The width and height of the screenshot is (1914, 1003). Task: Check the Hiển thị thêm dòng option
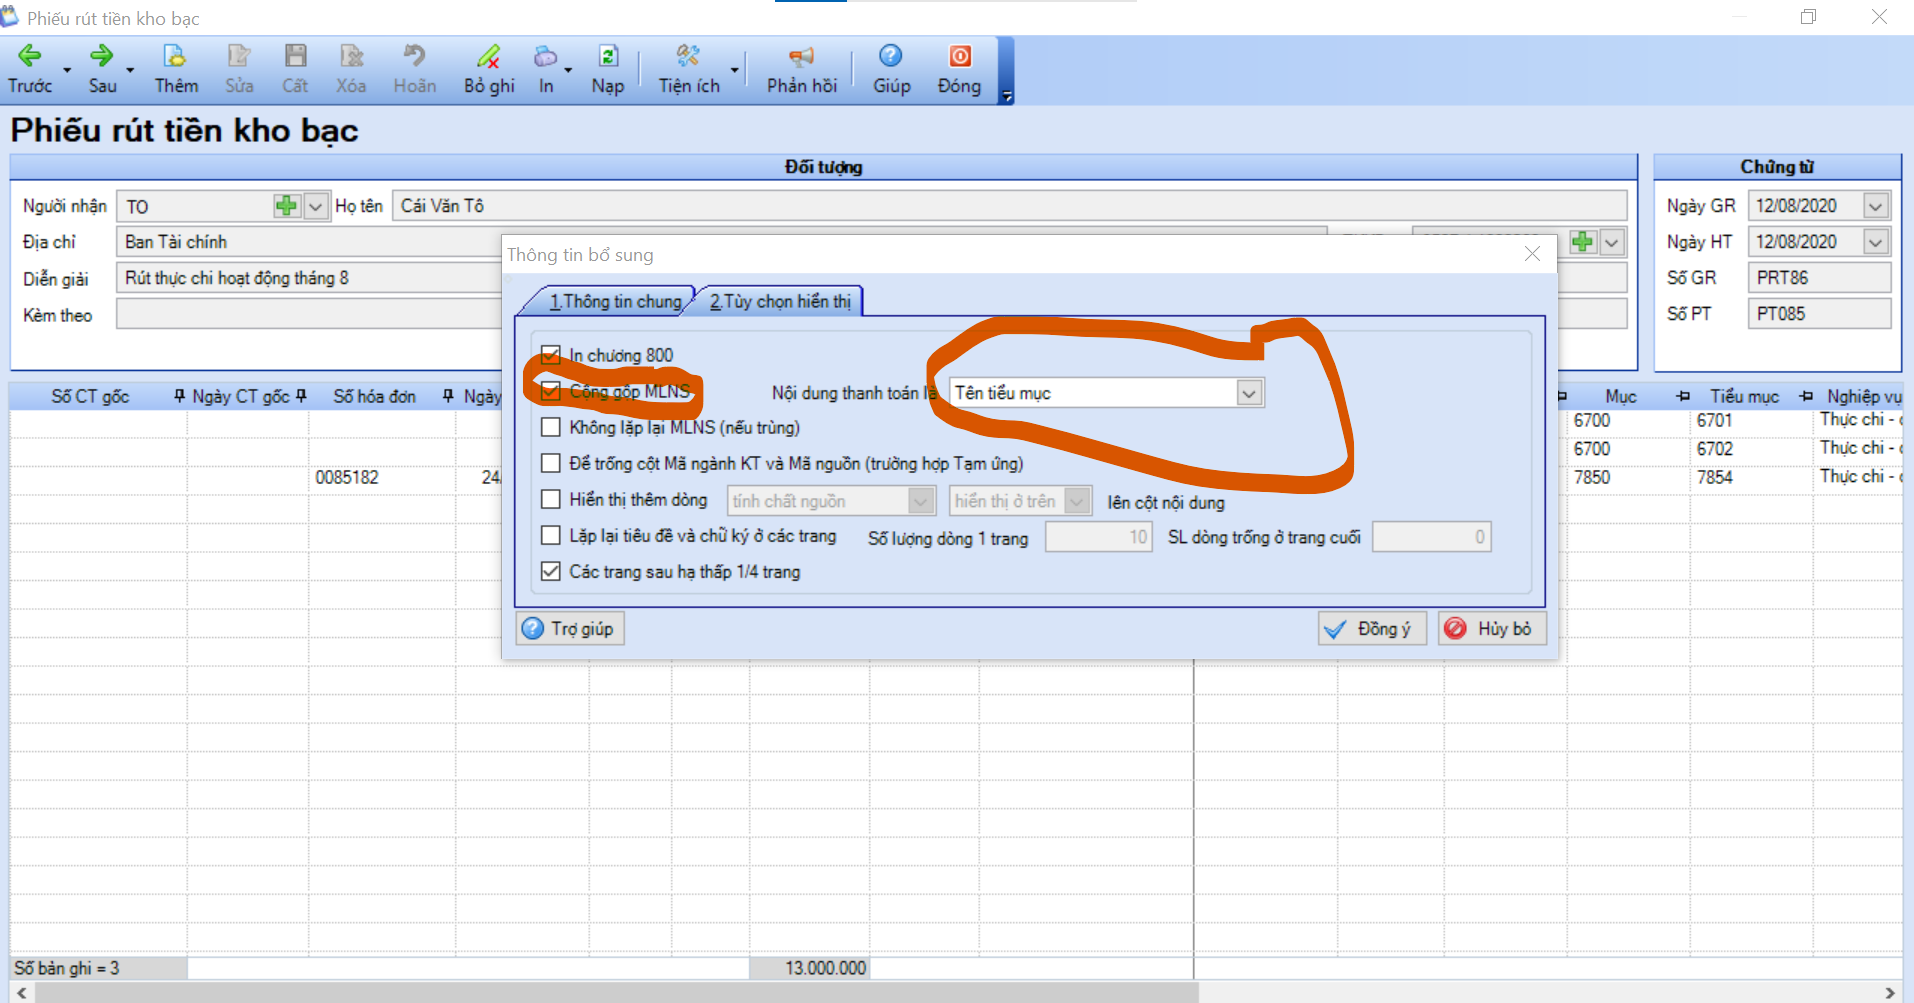[550, 499]
